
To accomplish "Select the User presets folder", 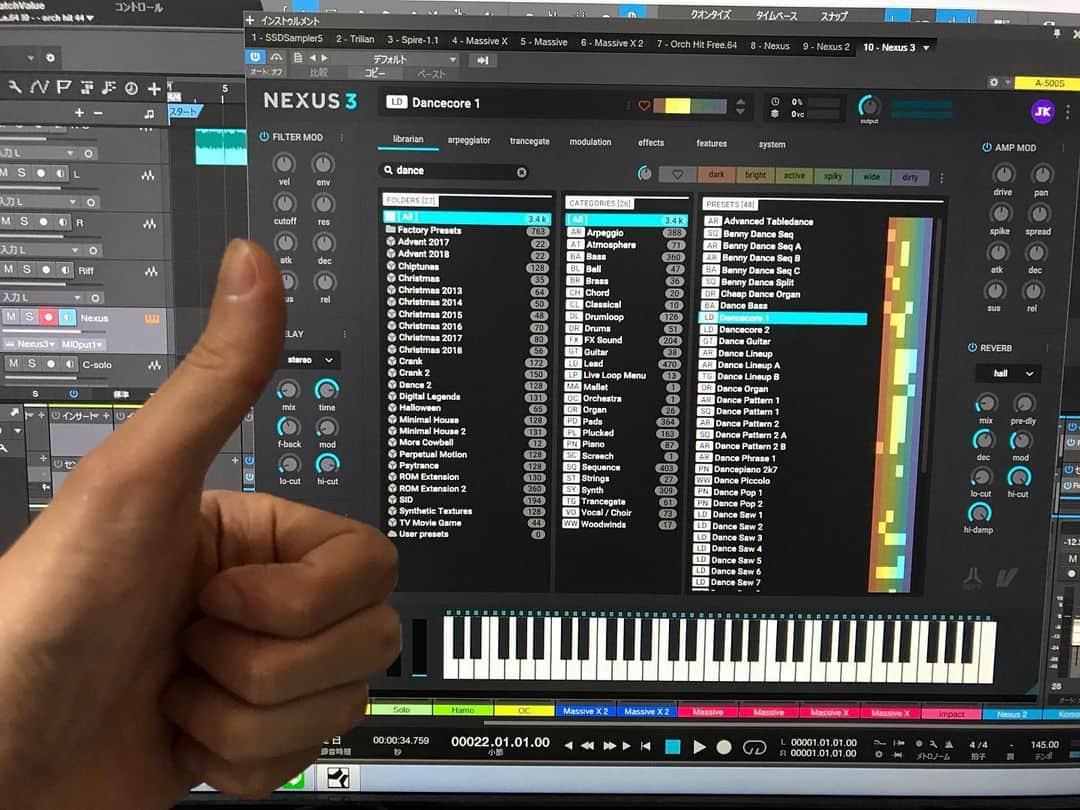I will click(x=467, y=534).
